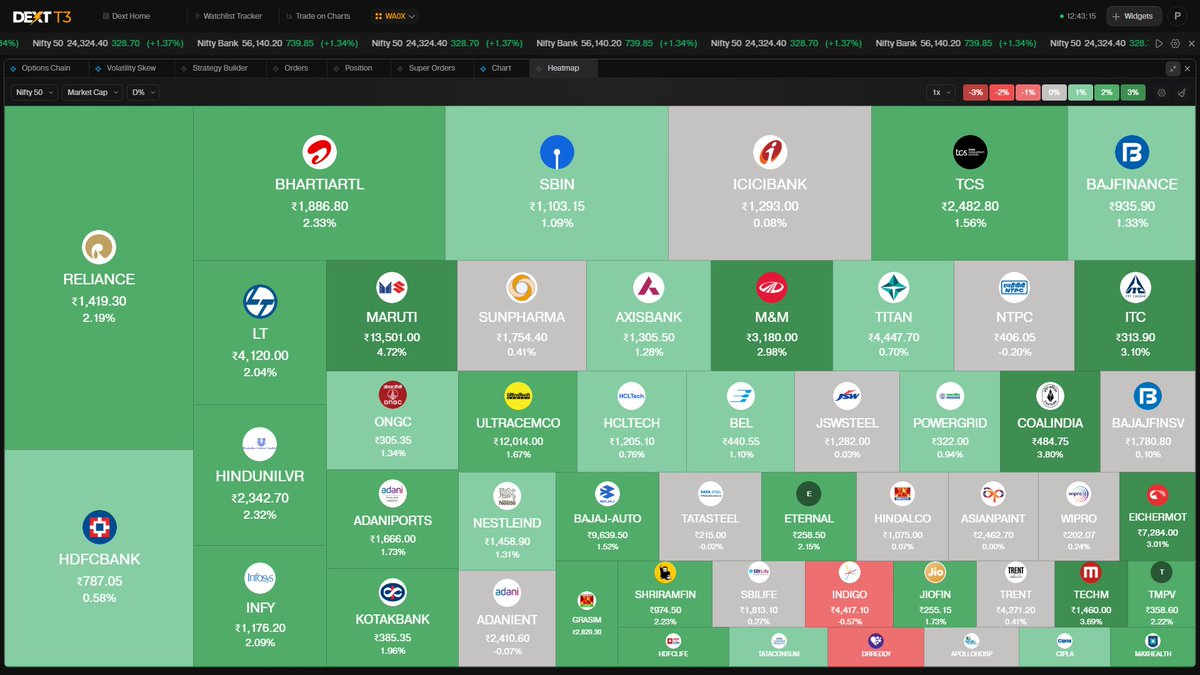Play the ticker strip scroll

pyautogui.click(x=1158, y=44)
